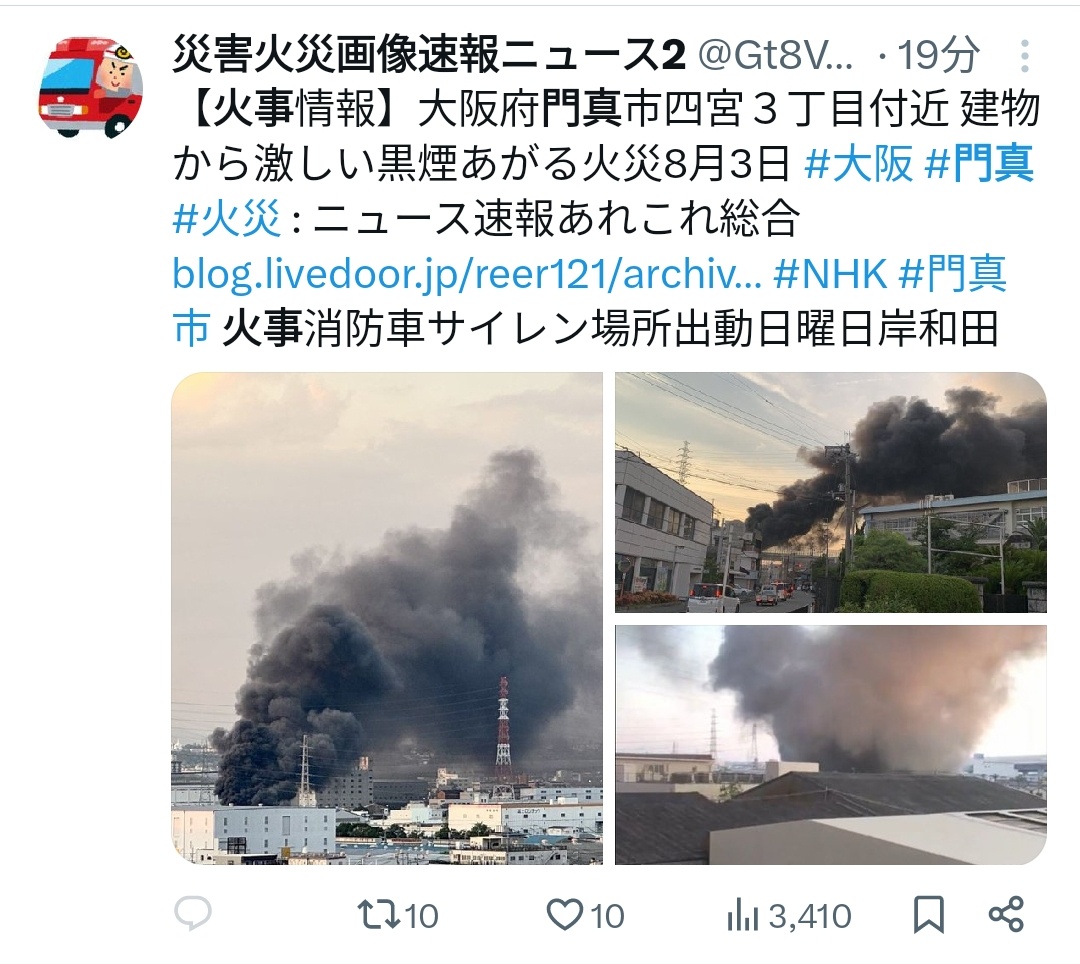The width and height of the screenshot is (1080, 964).
Task: Open the @Gt8V... user handle
Action: 776,54
